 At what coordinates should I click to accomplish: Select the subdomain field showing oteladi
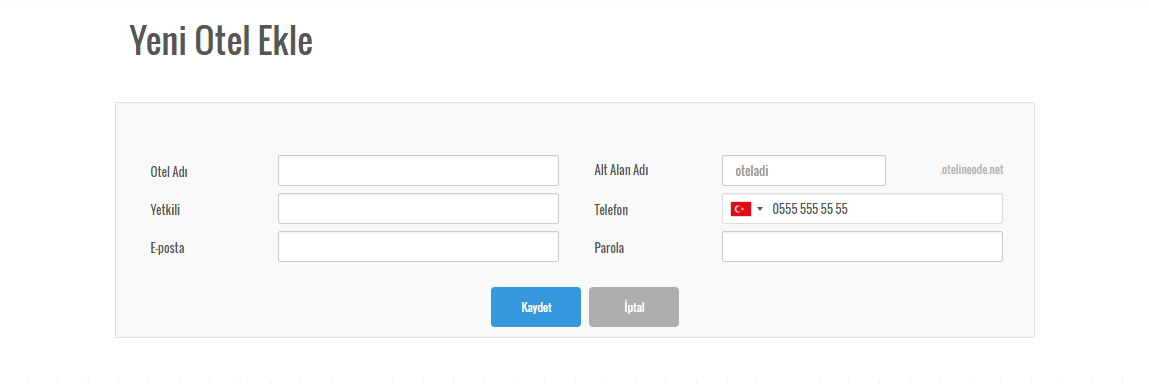[804, 171]
